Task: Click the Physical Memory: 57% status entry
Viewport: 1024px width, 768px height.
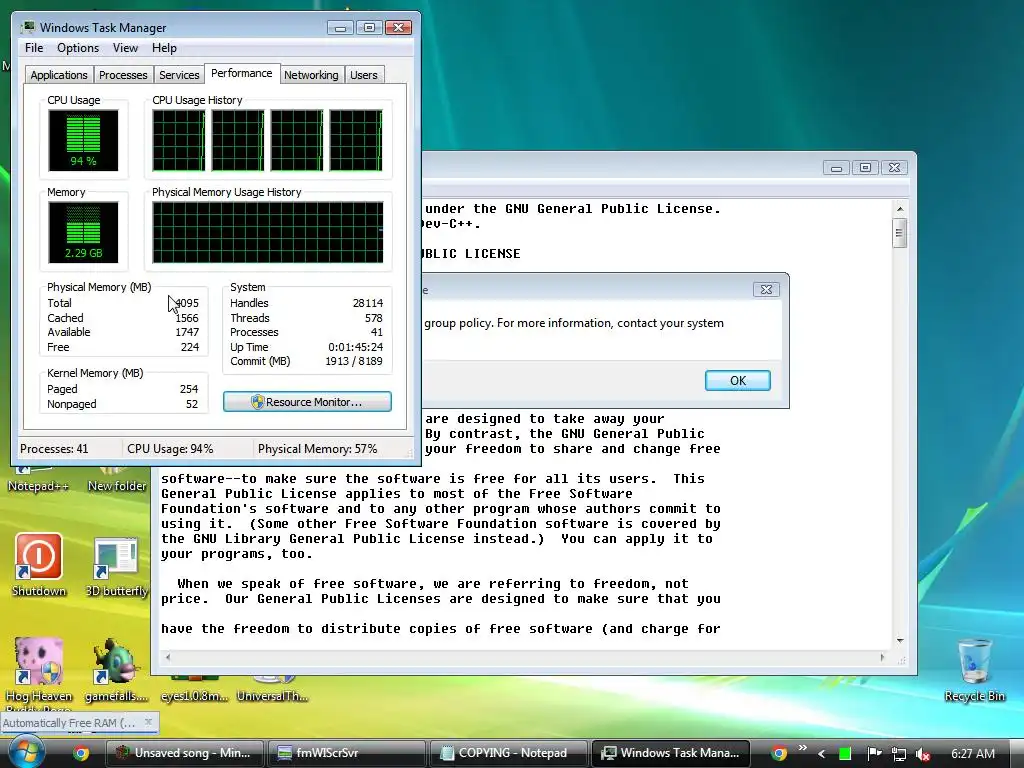Action: tap(317, 449)
